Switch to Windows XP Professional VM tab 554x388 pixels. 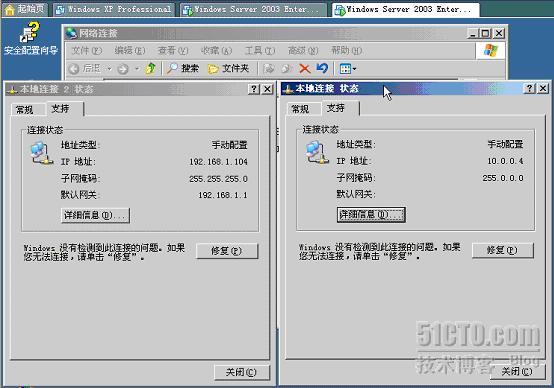click(x=114, y=9)
